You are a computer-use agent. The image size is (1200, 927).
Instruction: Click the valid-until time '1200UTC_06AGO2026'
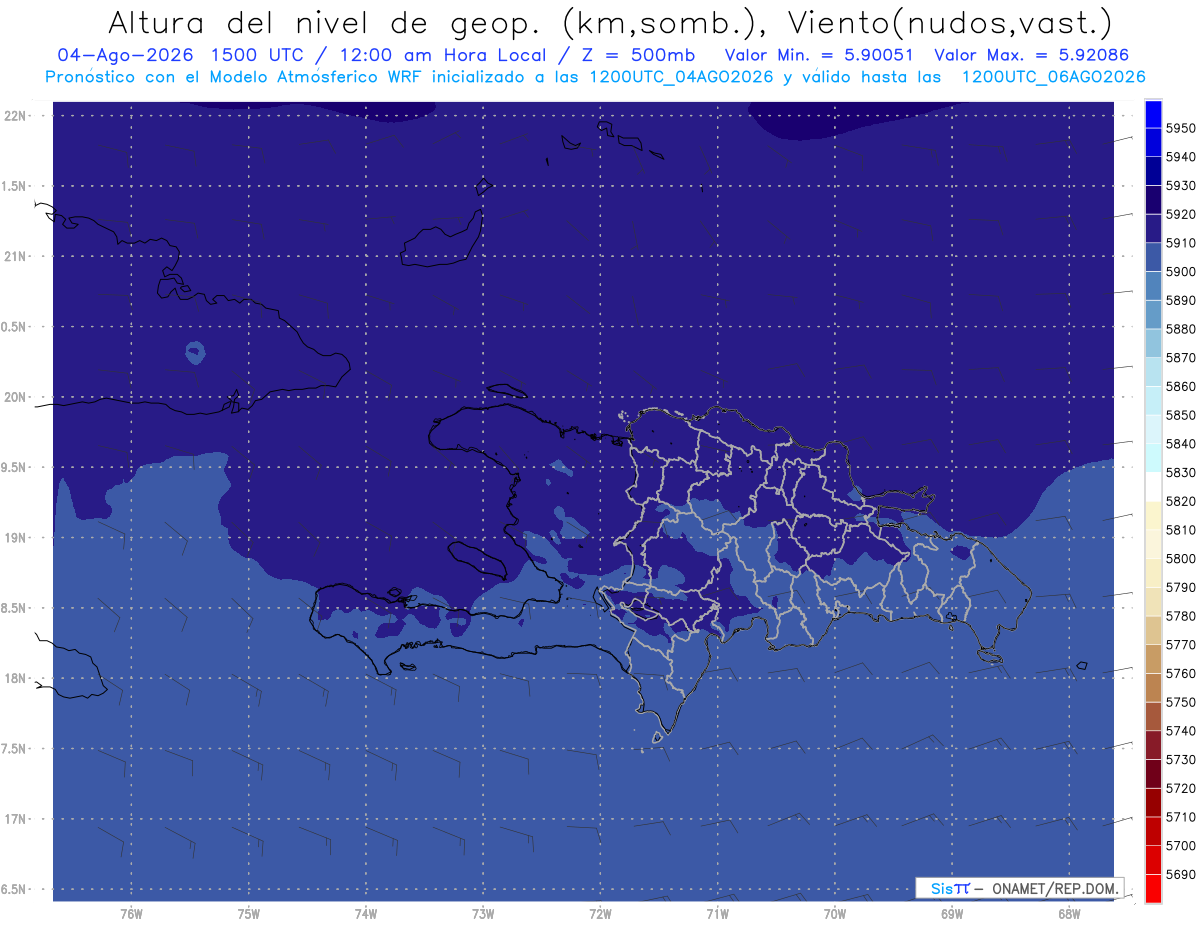(1053, 76)
